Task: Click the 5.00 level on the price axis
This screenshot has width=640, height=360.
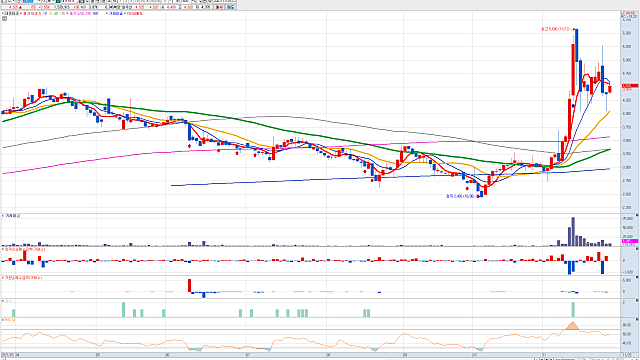Action: (627, 60)
